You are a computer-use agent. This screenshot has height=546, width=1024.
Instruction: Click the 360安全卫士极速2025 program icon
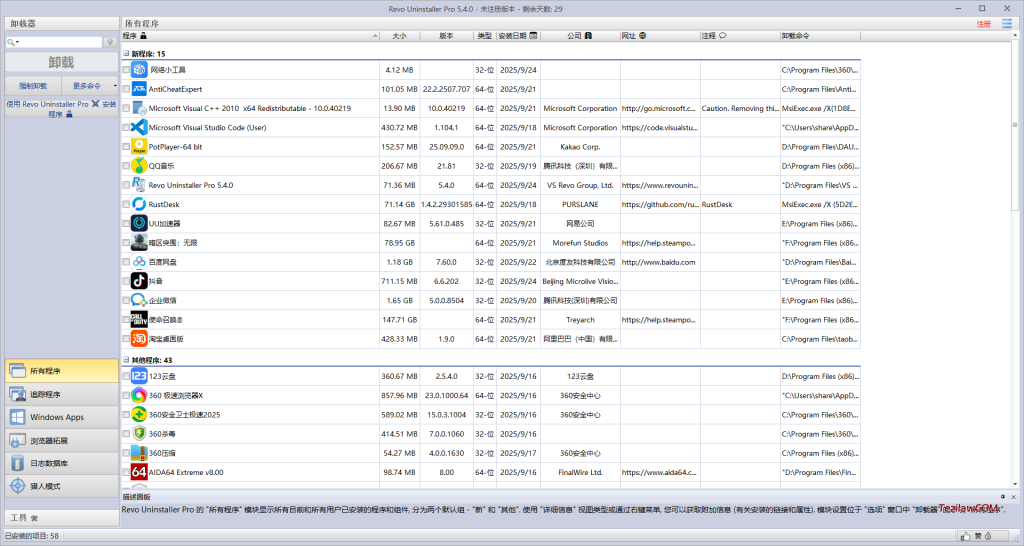[x=139, y=415]
